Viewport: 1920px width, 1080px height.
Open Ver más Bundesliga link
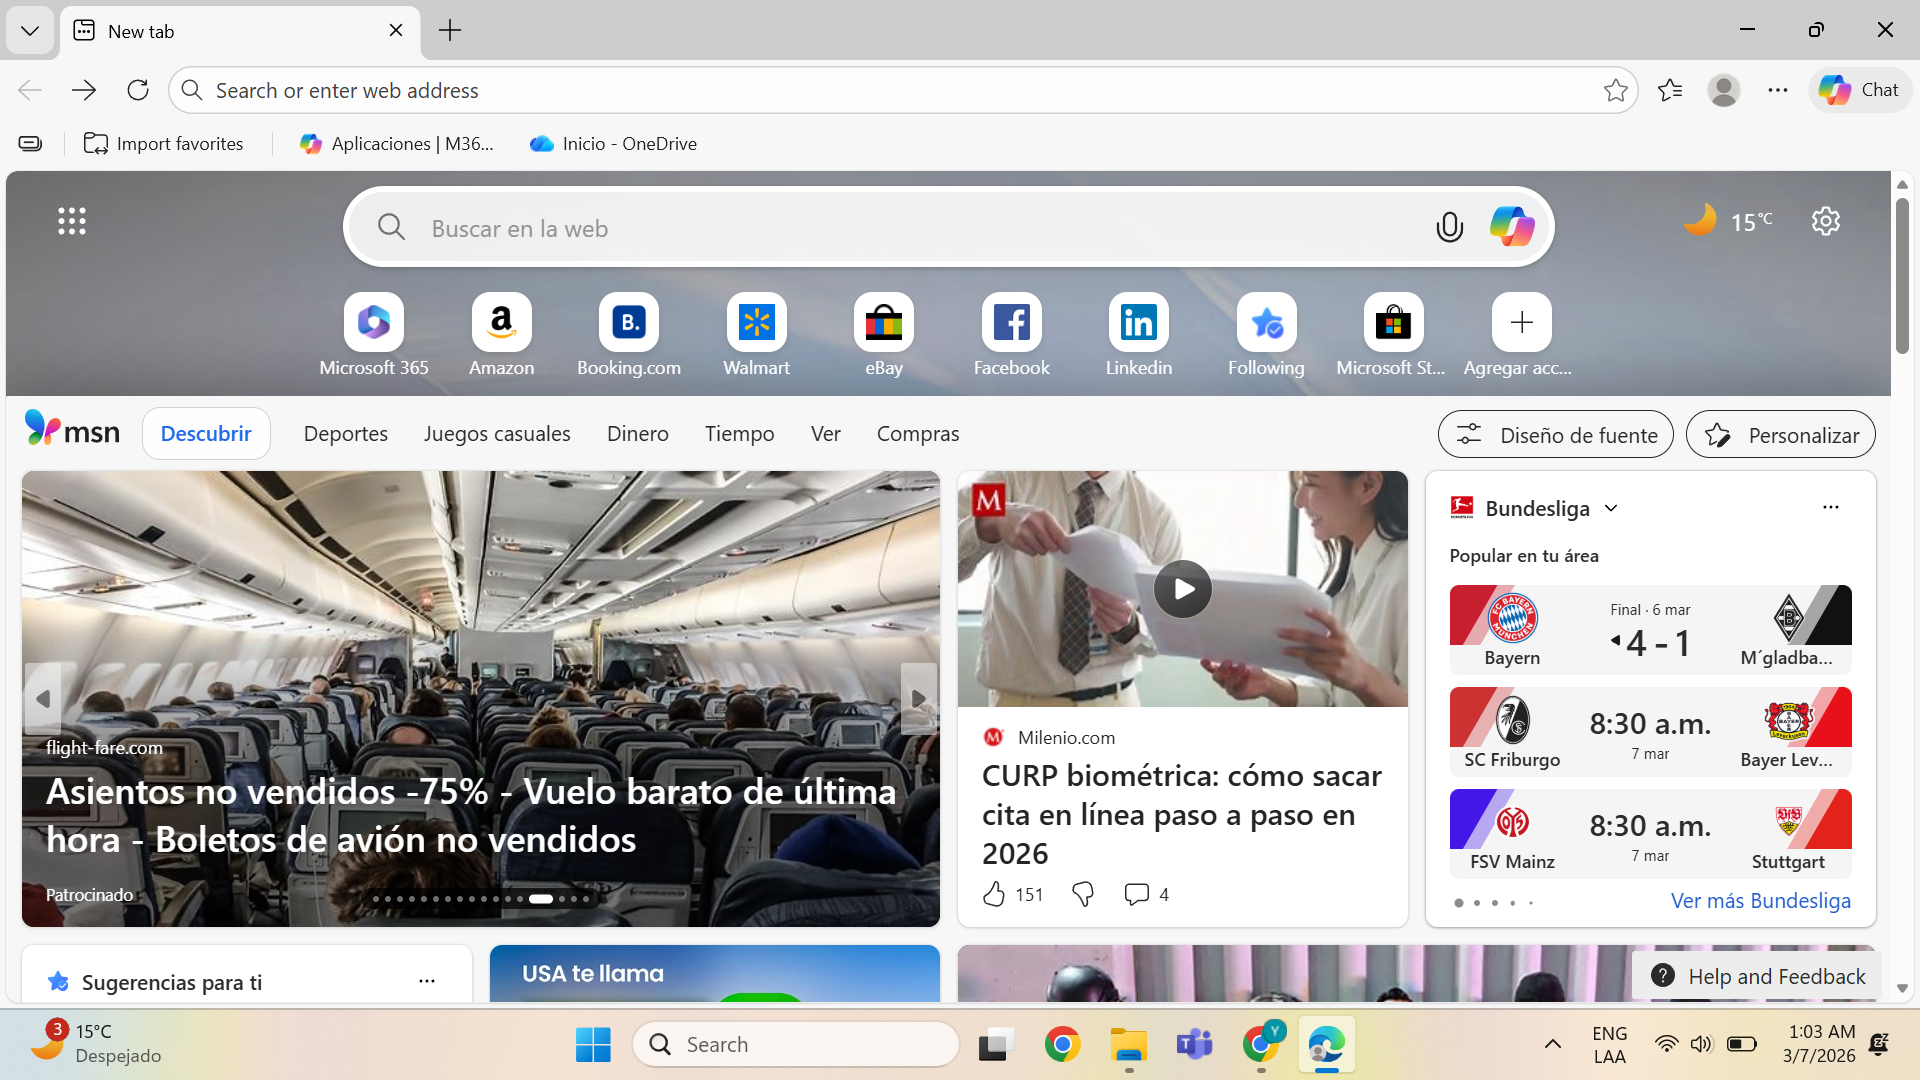(x=1760, y=900)
